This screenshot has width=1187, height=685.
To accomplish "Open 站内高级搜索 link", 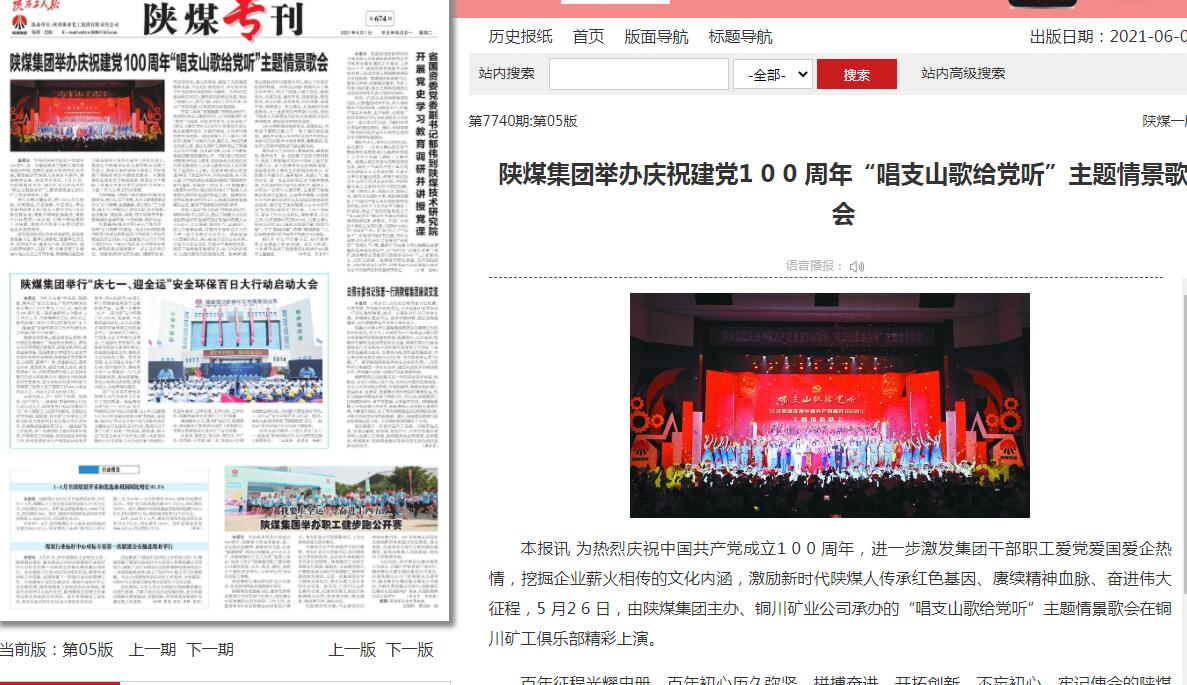I will (x=963, y=73).
